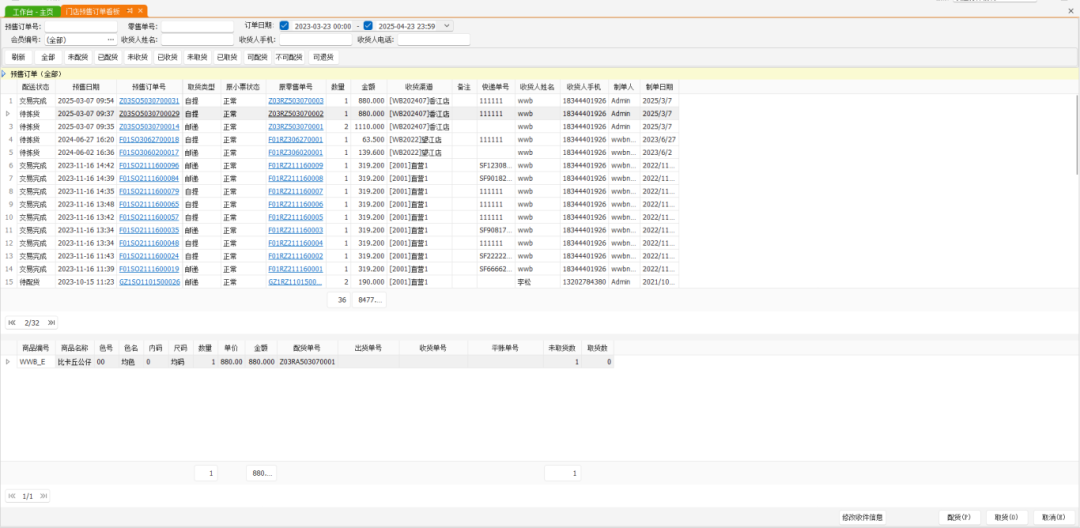Image resolution: width=1080 pixels, height=528 pixels.
Task: Click the 取消(X) button
Action: point(1054,517)
